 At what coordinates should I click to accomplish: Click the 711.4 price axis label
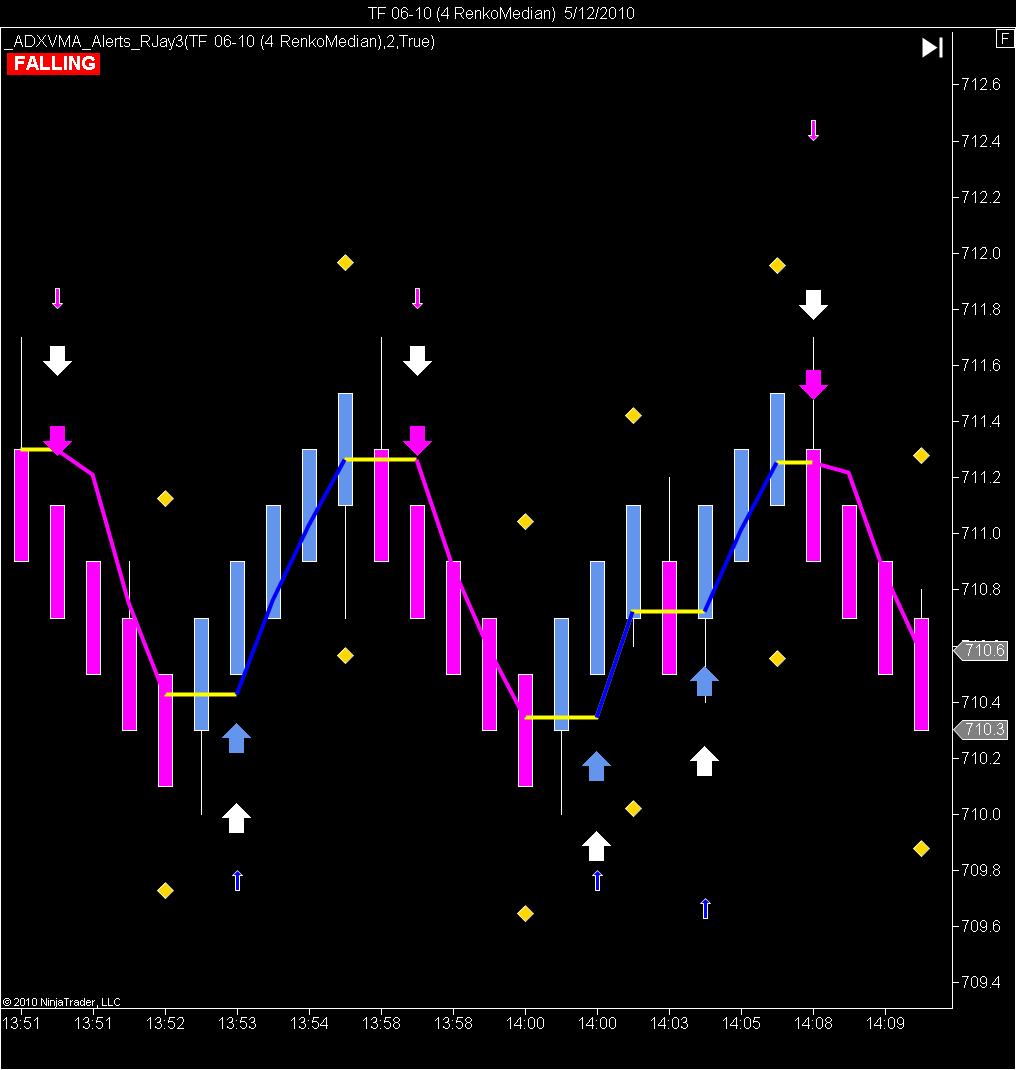[981, 422]
